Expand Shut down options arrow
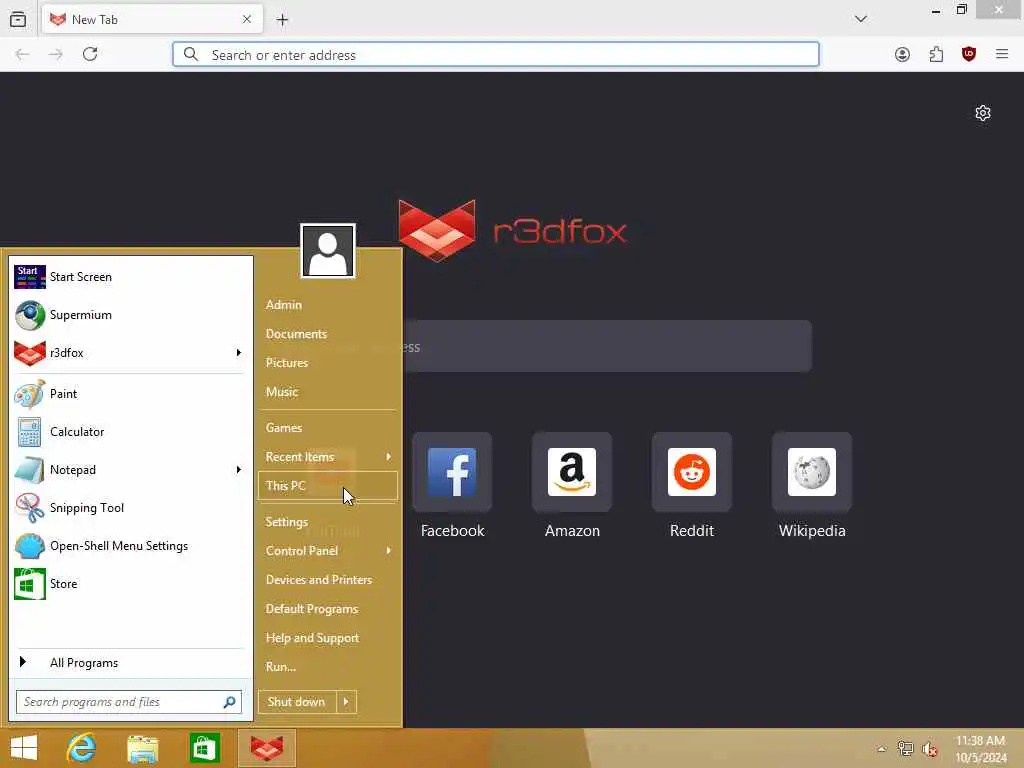1024x768 pixels. 346,702
